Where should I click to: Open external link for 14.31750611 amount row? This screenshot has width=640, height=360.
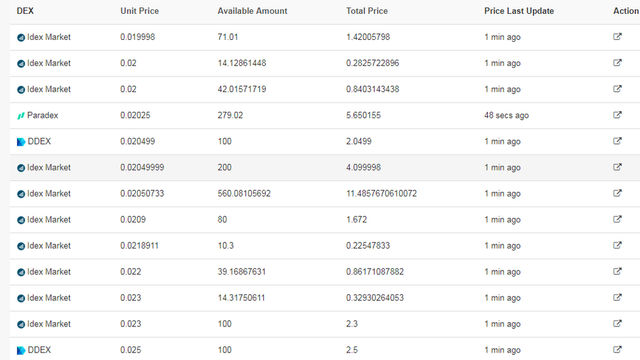tap(617, 298)
